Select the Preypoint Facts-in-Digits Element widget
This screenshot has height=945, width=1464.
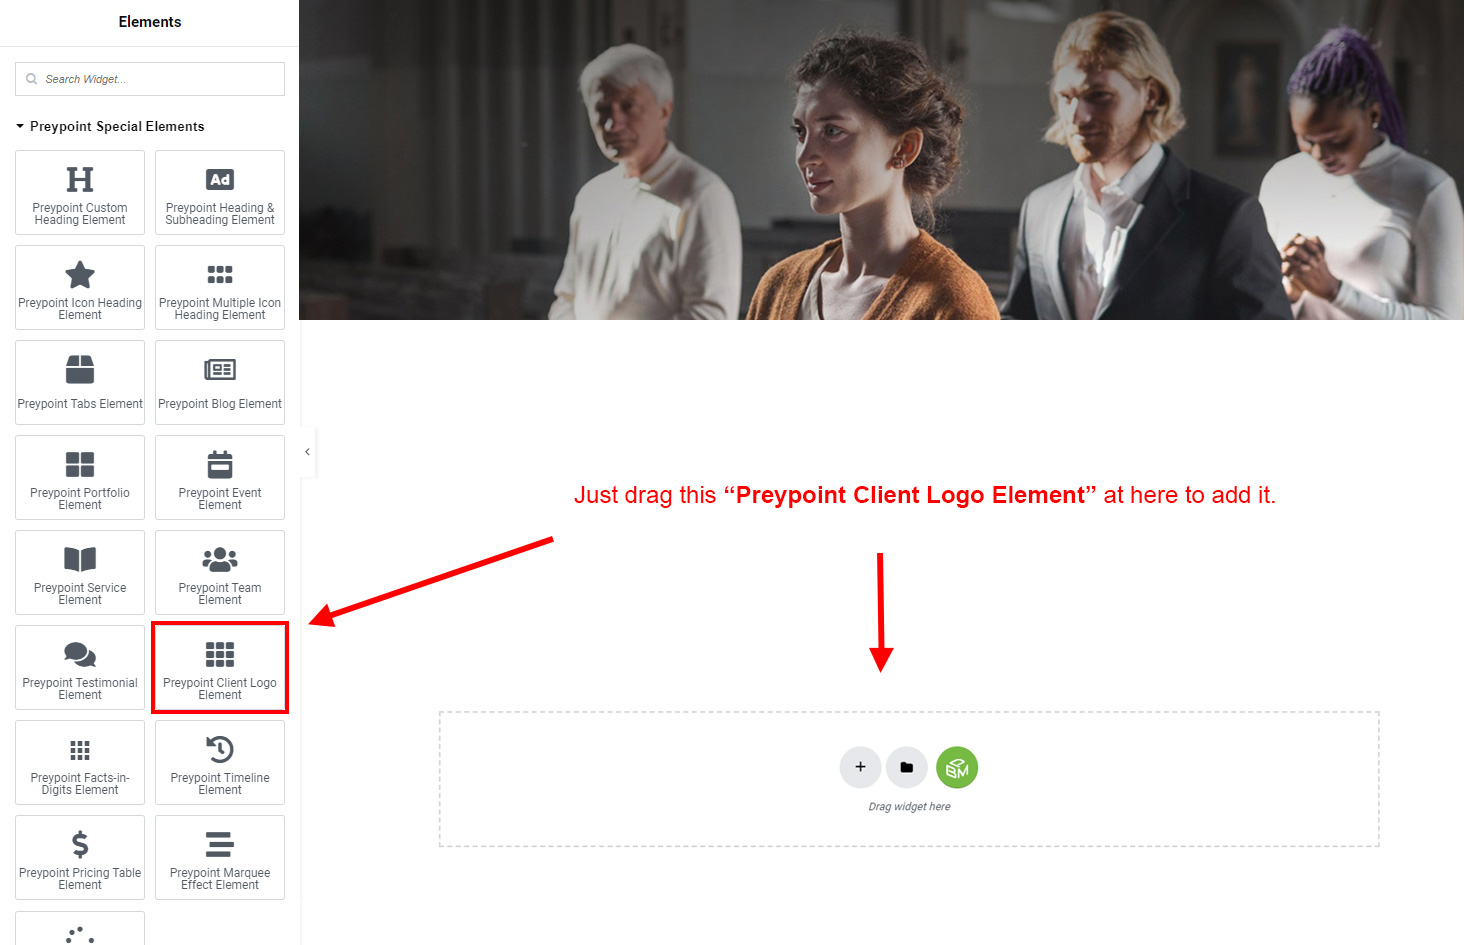(x=80, y=762)
